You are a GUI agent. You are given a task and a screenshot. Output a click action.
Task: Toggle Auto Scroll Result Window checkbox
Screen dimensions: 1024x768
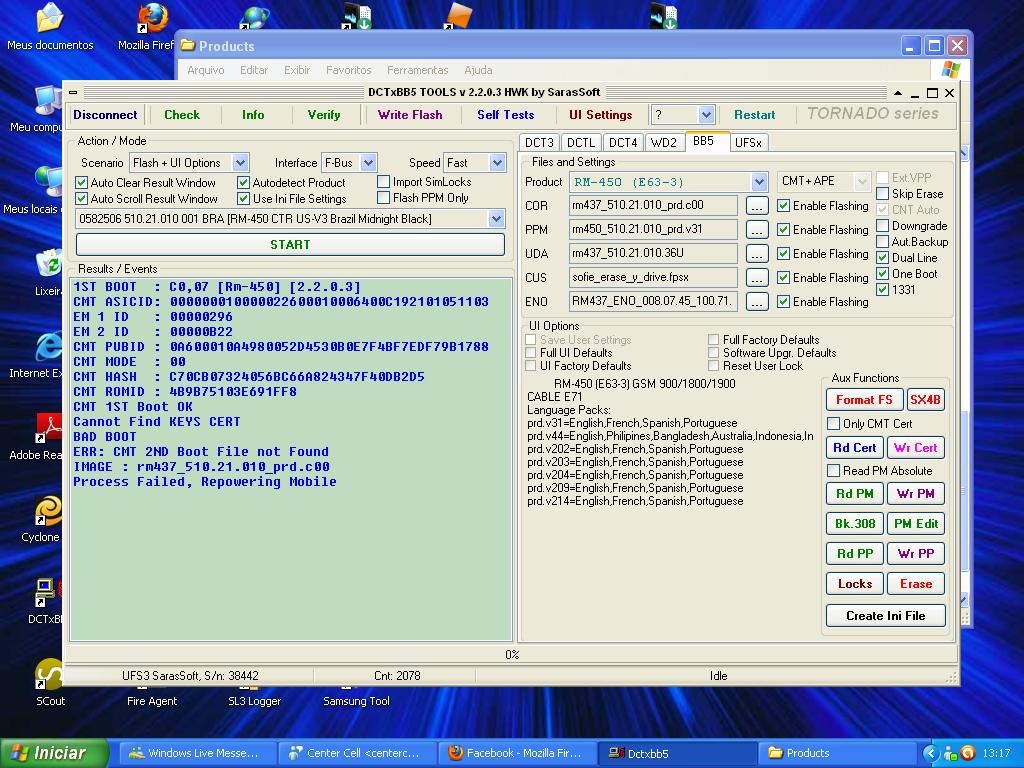82,199
